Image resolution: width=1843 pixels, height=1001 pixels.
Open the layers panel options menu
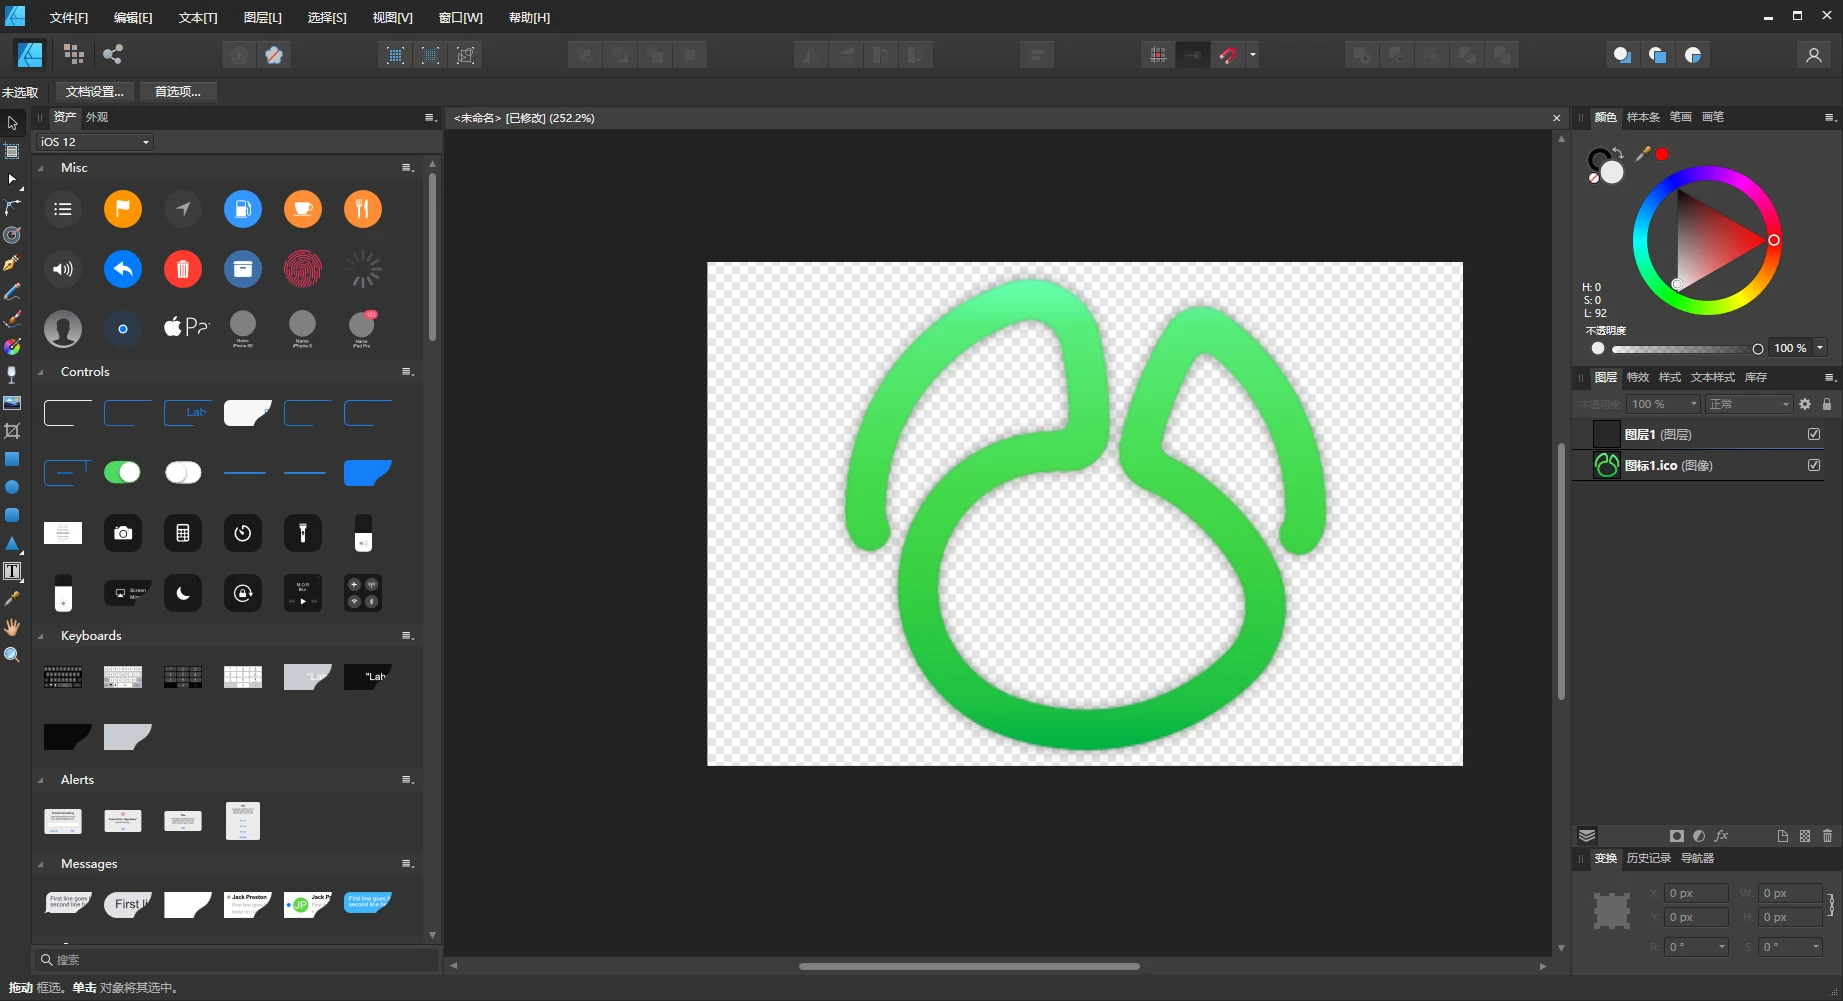pos(1829,377)
